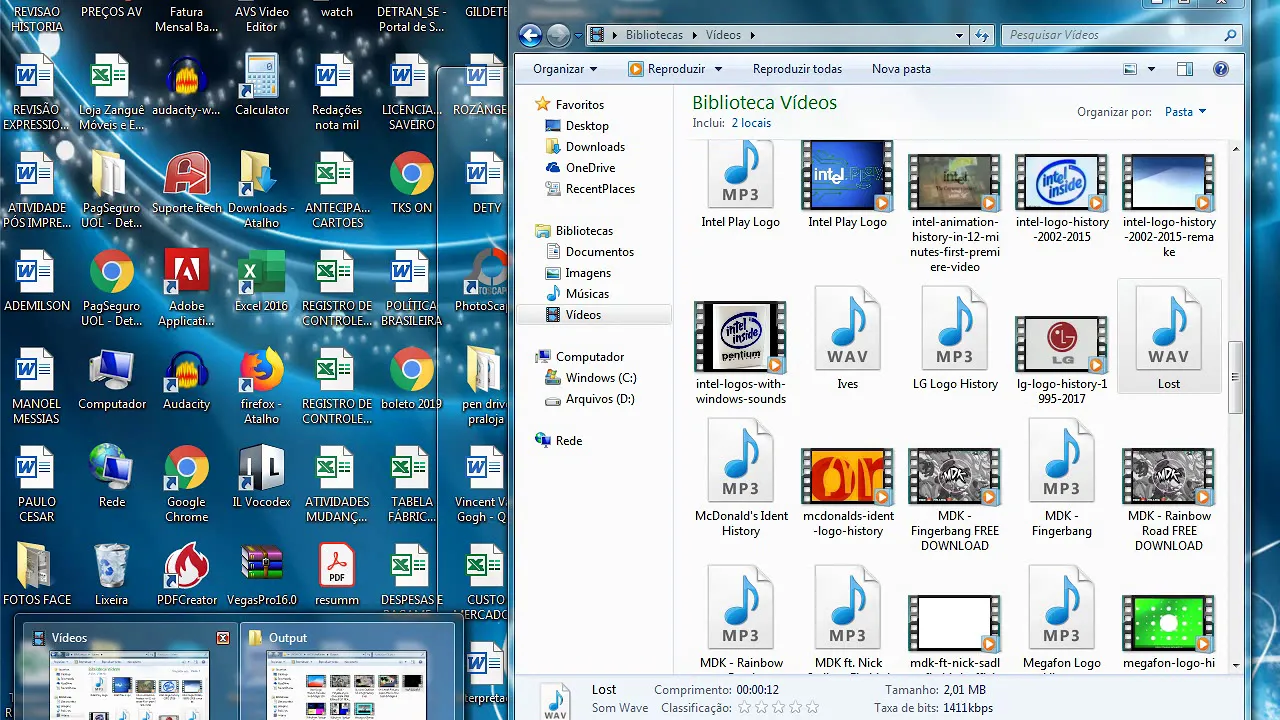Click the file list vertical scrollbar thumb
The width and height of the screenshot is (1280, 720).
pyautogui.click(x=1236, y=377)
